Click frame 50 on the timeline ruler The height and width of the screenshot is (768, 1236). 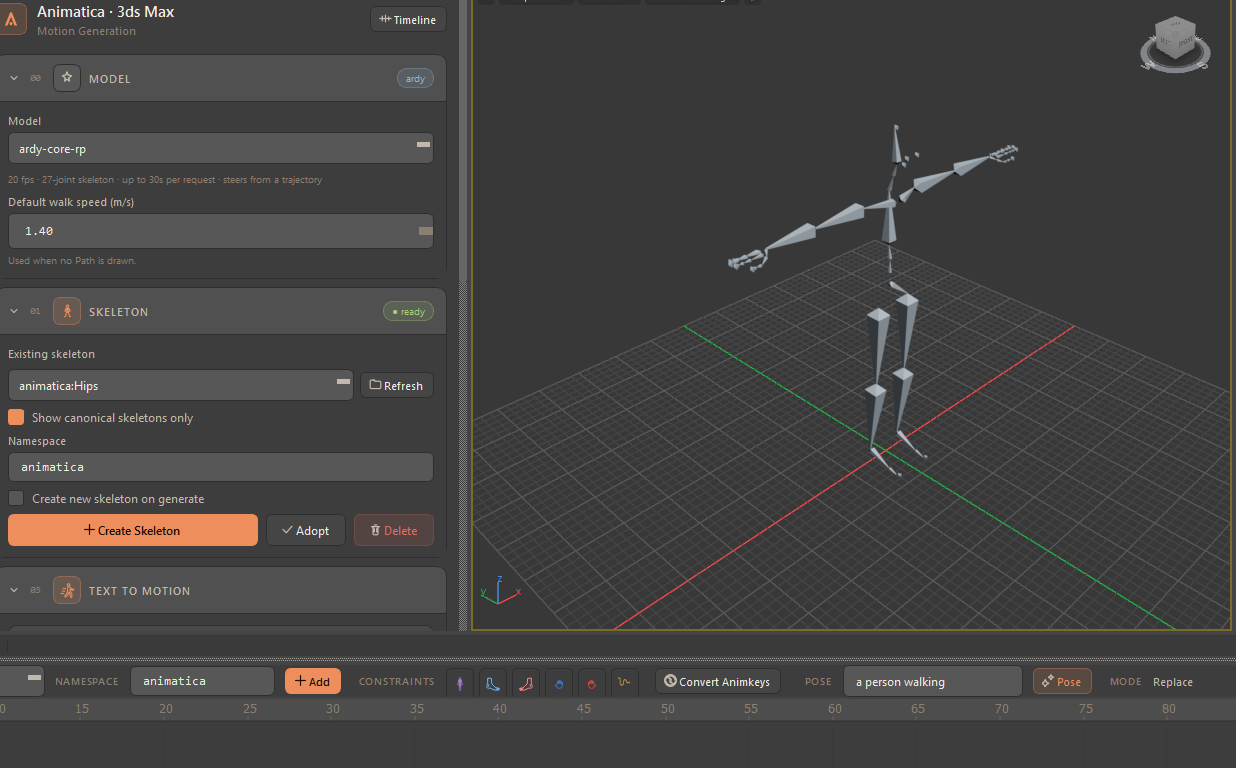(667, 709)
